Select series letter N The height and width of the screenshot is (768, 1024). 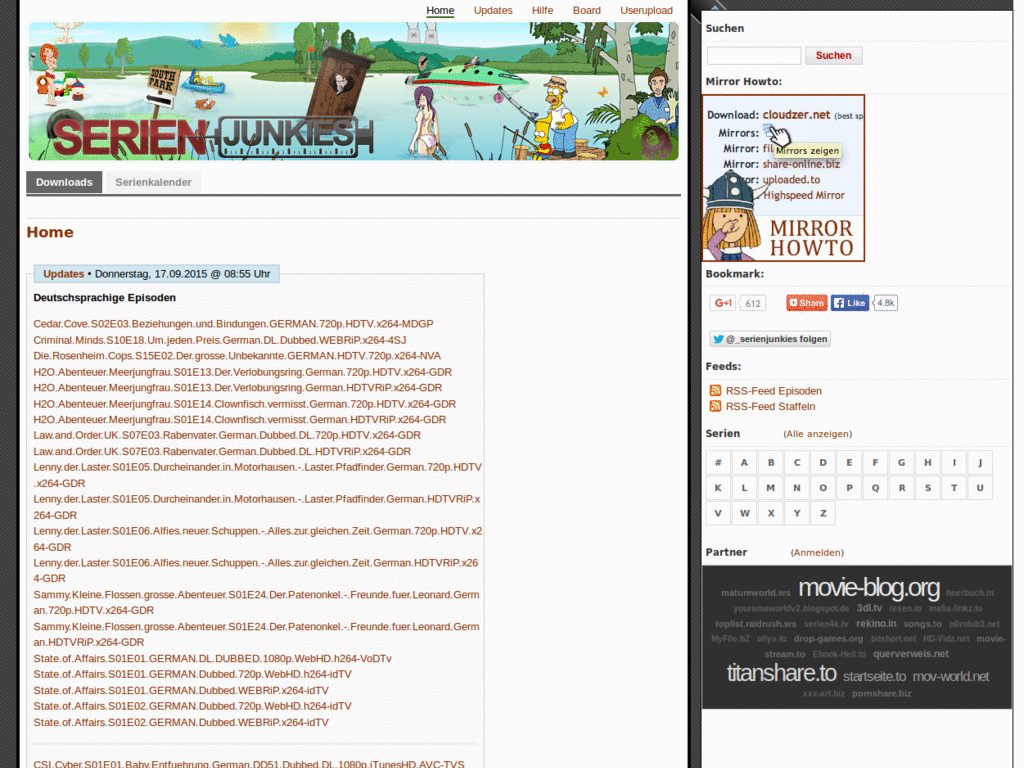click(797, 488)
